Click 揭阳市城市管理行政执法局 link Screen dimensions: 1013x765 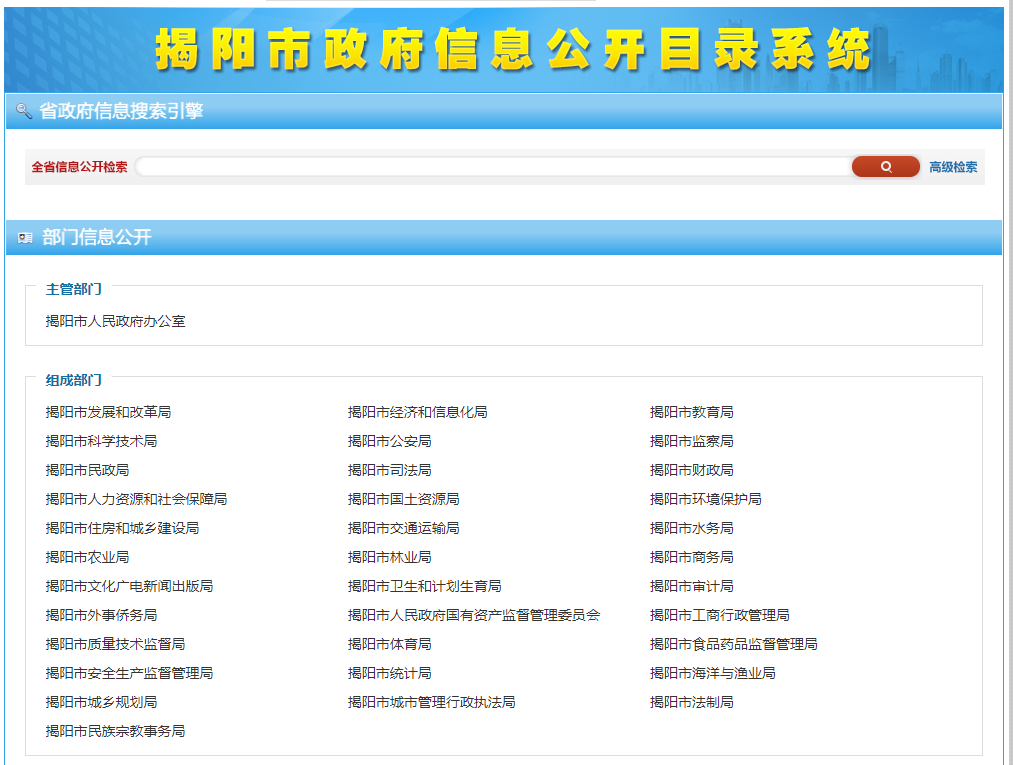[432, 703]
